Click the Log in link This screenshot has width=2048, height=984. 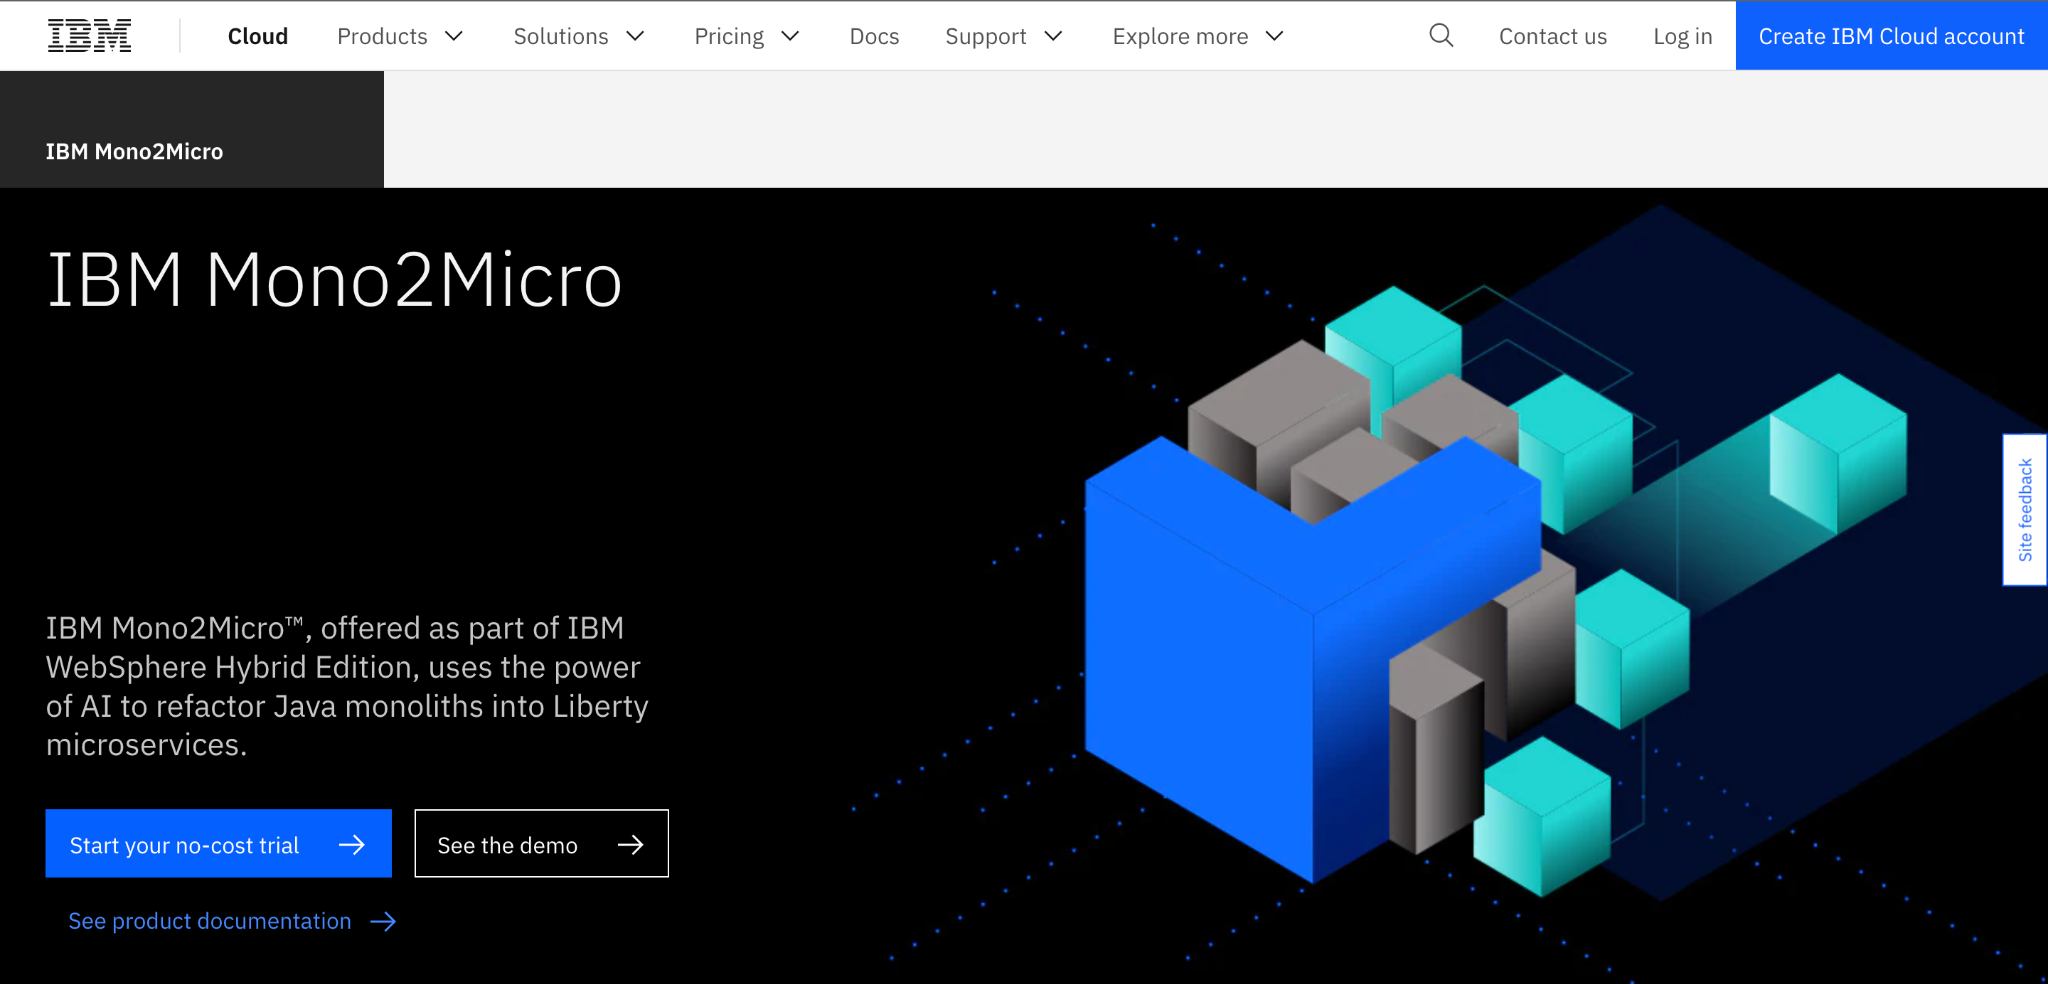(x=1682, y=36)
